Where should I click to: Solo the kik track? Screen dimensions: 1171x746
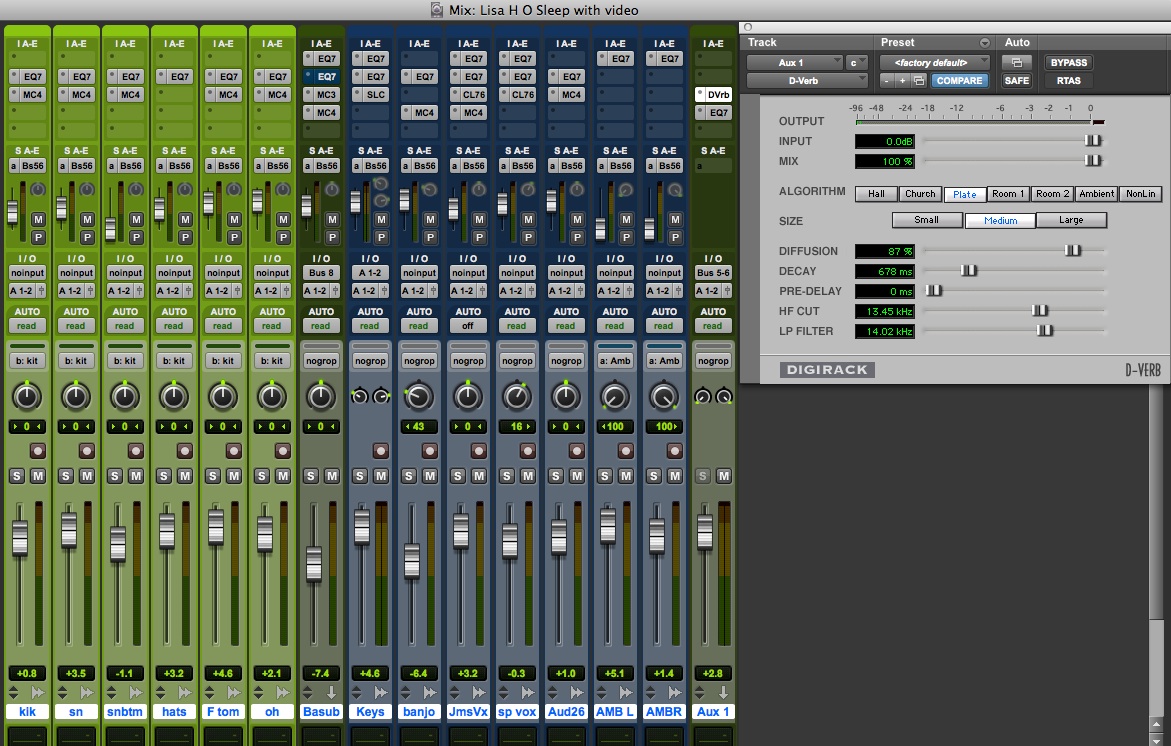[16, 476]
